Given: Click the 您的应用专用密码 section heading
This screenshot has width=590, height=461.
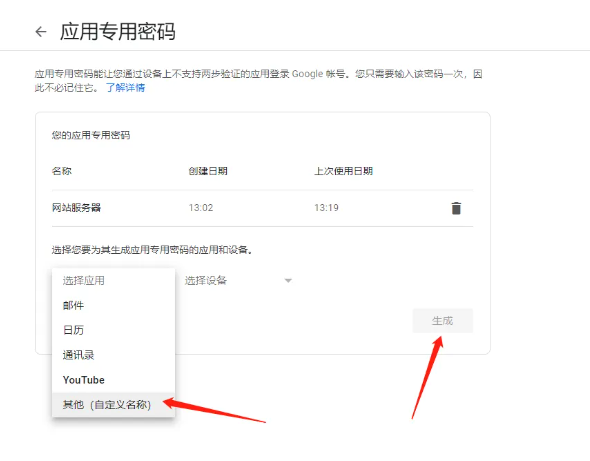Looking at the screenshot, I should pos(91,135).
